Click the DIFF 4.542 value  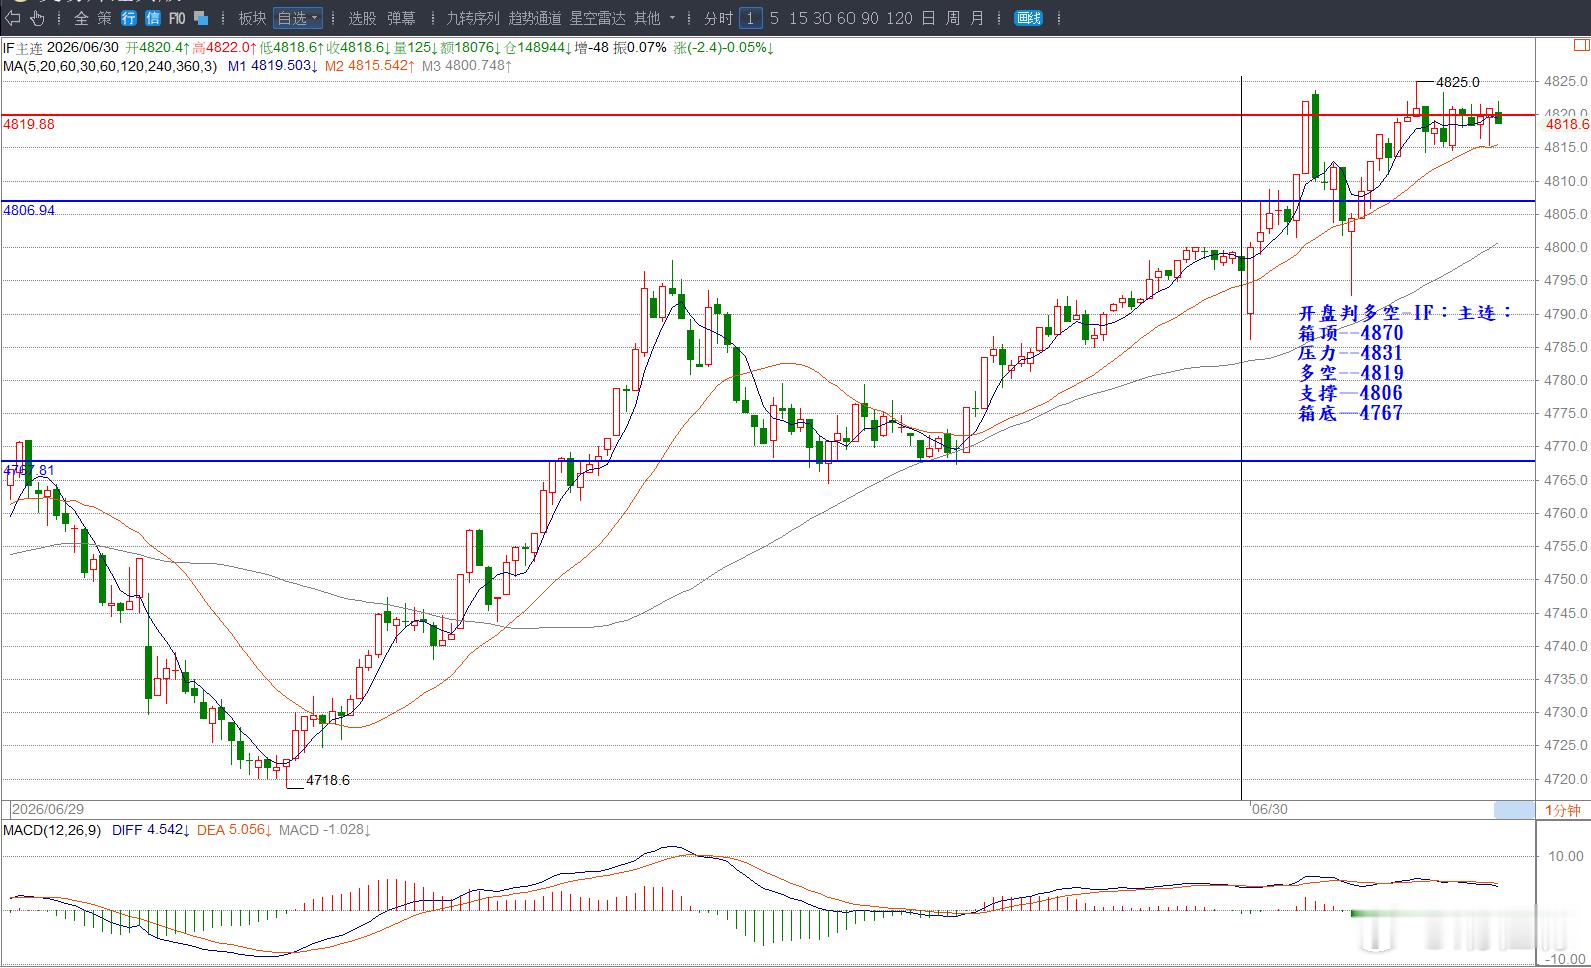tap(150, 830)
